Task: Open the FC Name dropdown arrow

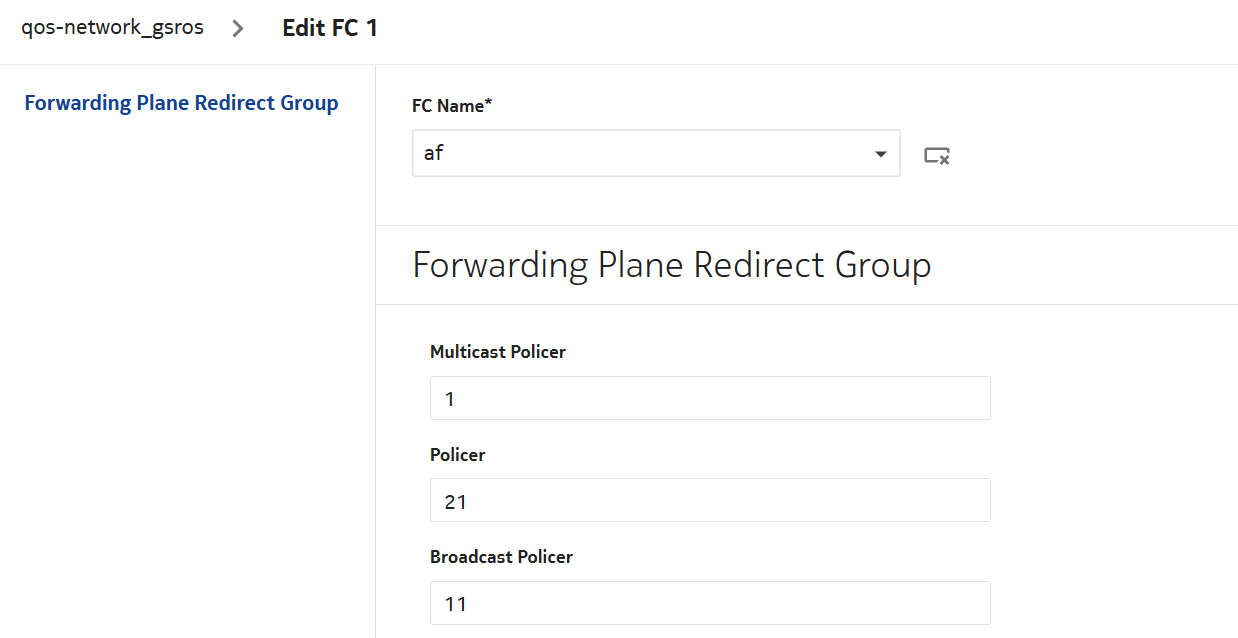Action: pyautogui.click(x=880, y=154)
